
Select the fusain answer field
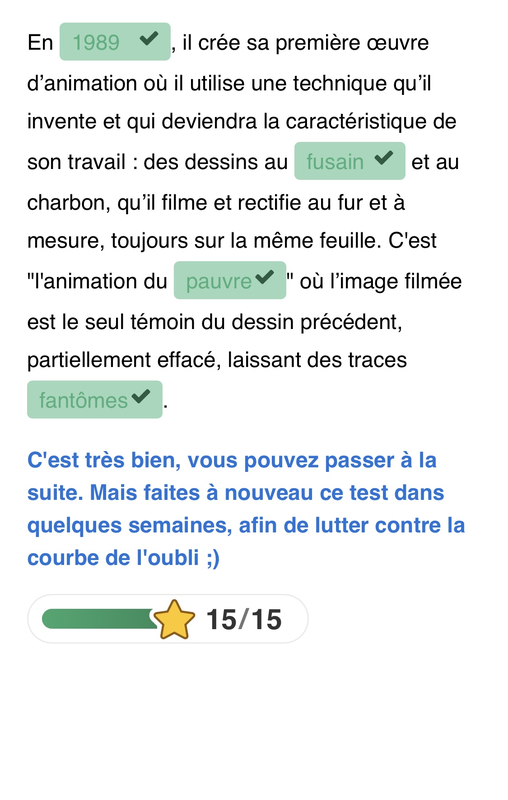tap(349, 161)
